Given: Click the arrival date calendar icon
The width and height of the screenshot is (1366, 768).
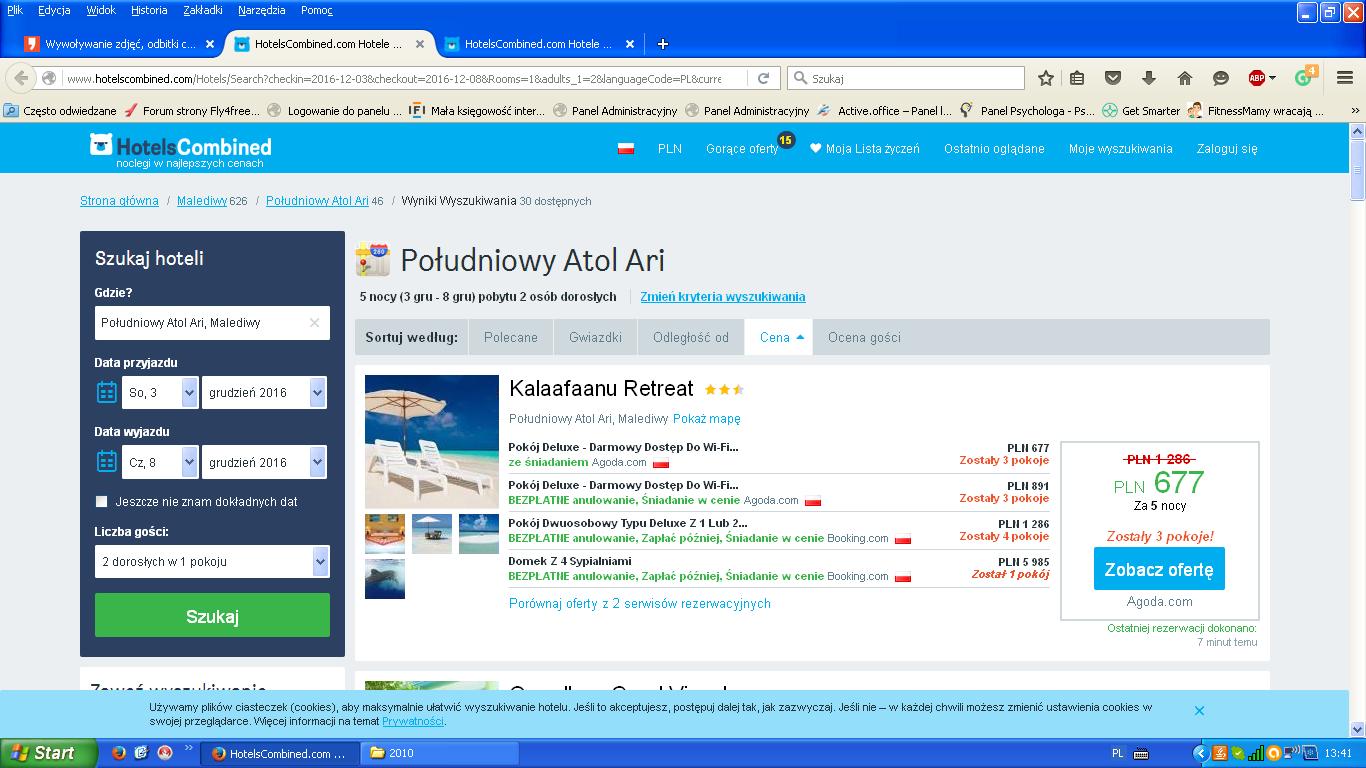Looking at the screenshot, I should click(x=107, y=392).
